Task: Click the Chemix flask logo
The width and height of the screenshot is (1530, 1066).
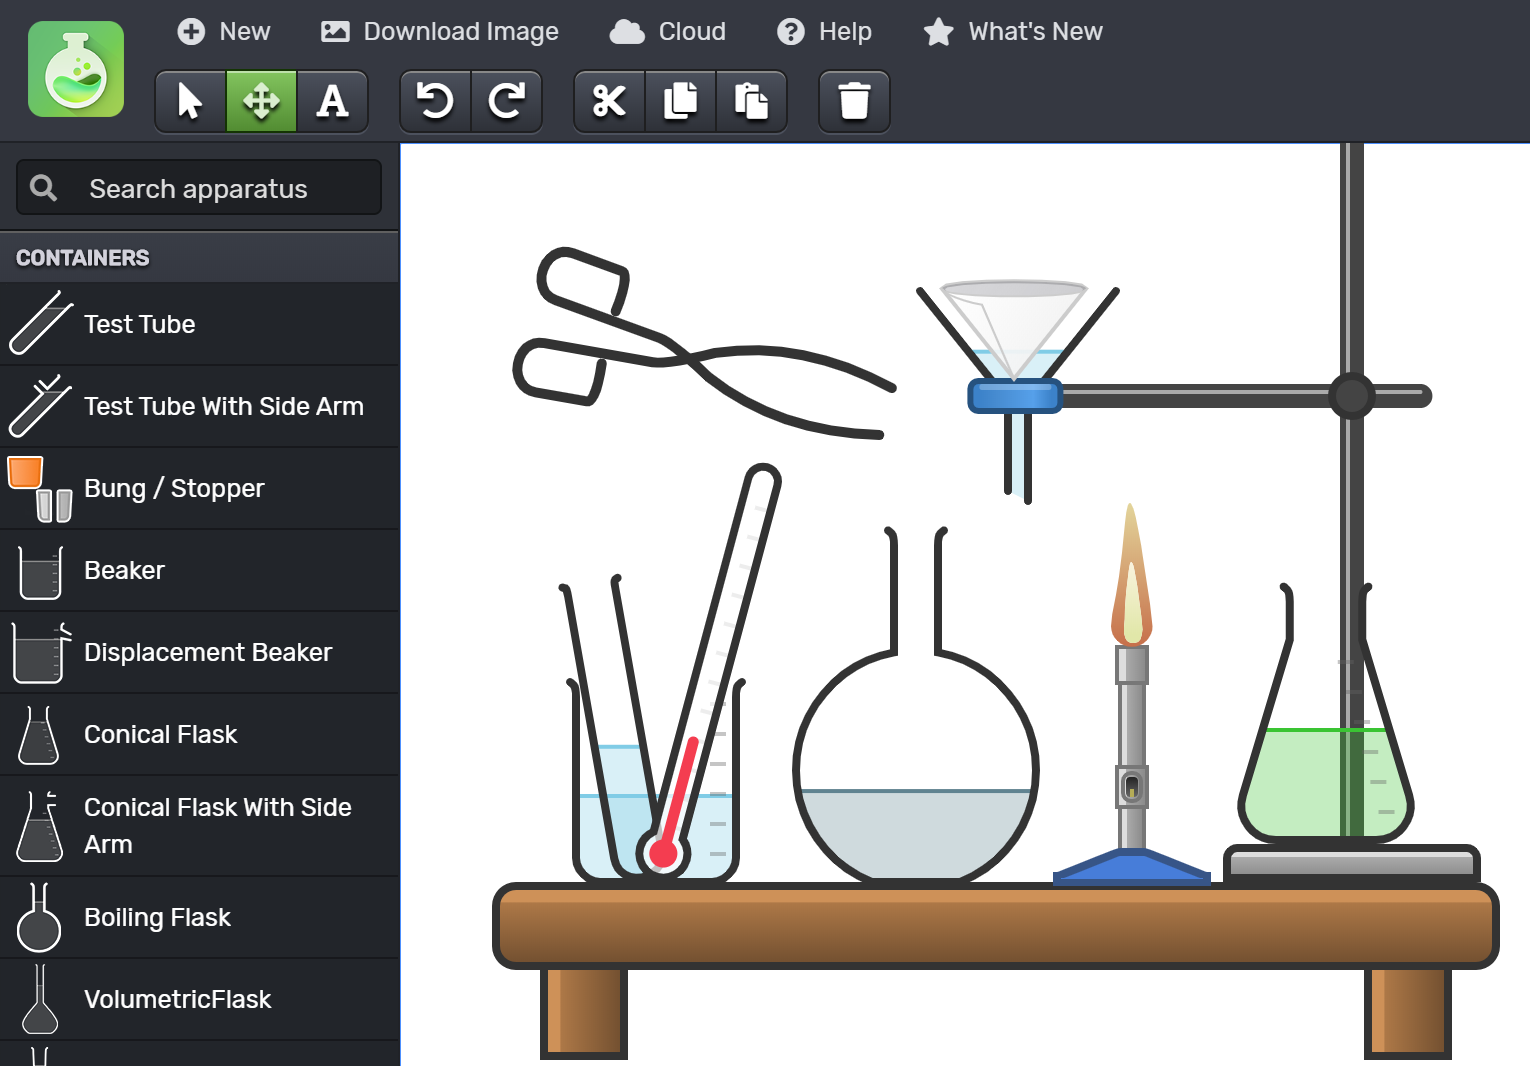Action: [x=76, y=69]
